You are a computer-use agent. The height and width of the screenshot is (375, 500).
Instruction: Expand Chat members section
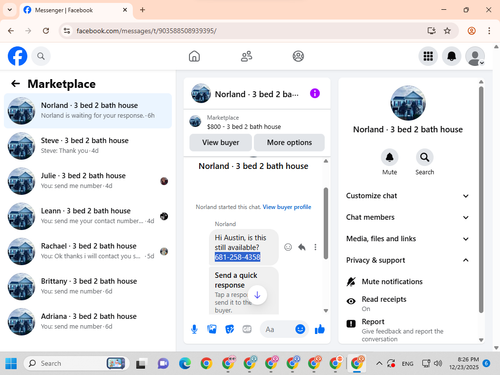[408, 217]
